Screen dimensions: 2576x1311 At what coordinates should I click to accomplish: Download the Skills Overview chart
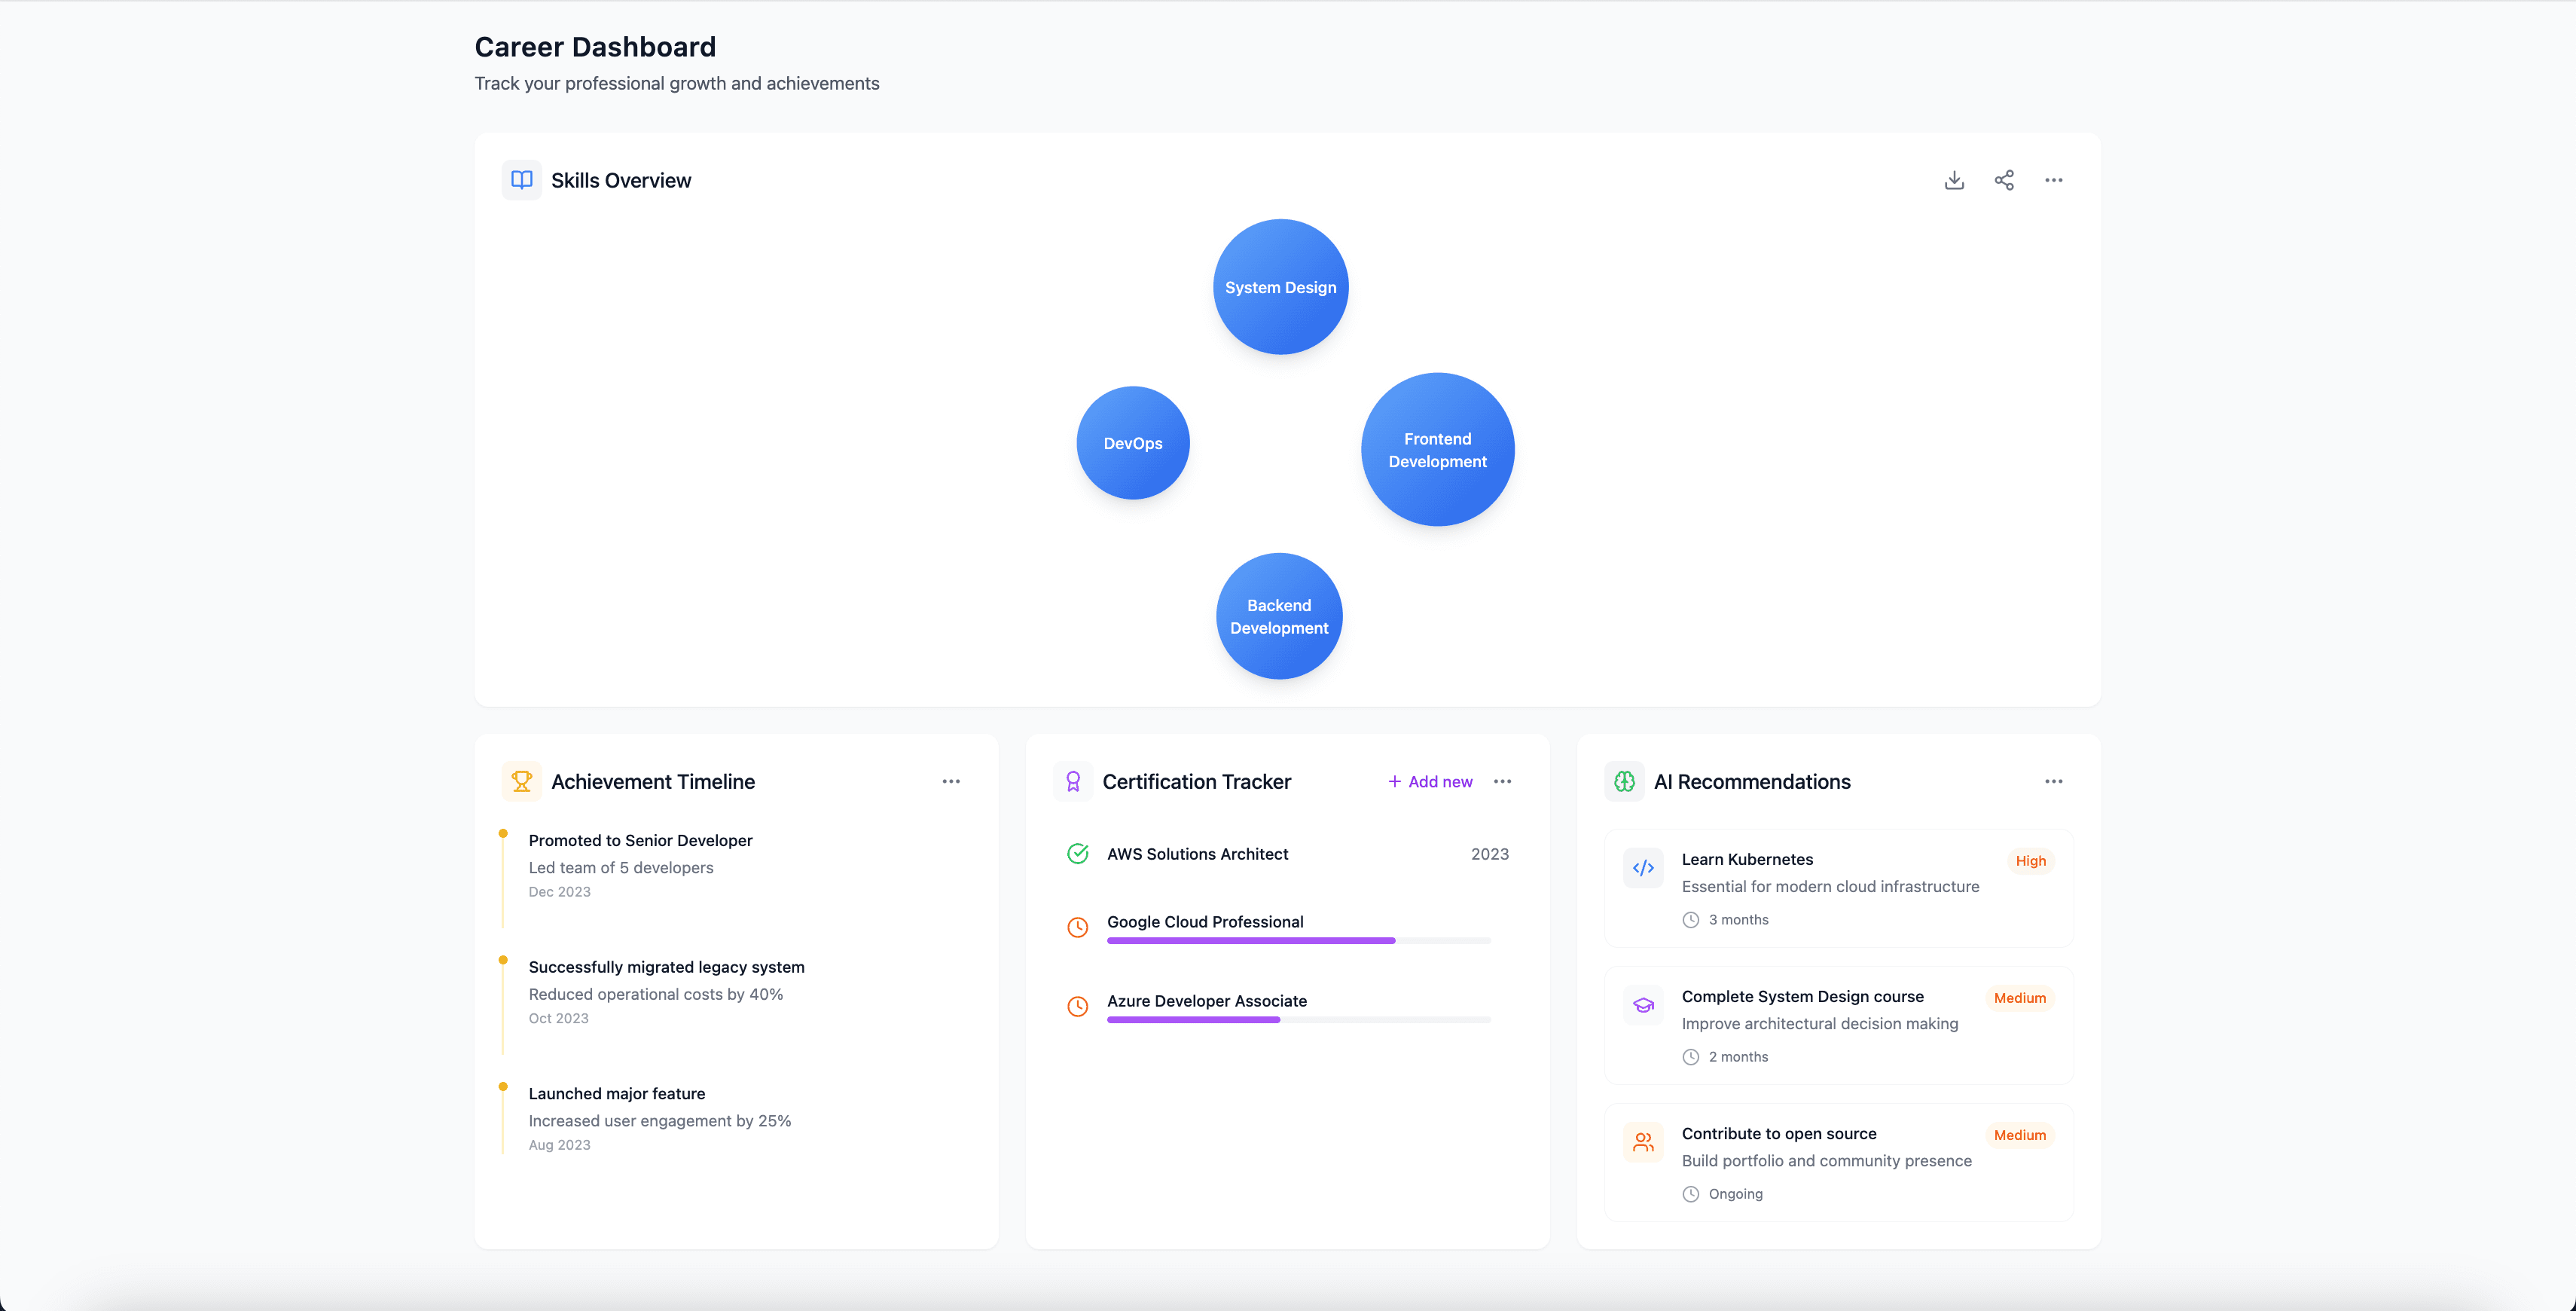click(x=1954, y=180)
